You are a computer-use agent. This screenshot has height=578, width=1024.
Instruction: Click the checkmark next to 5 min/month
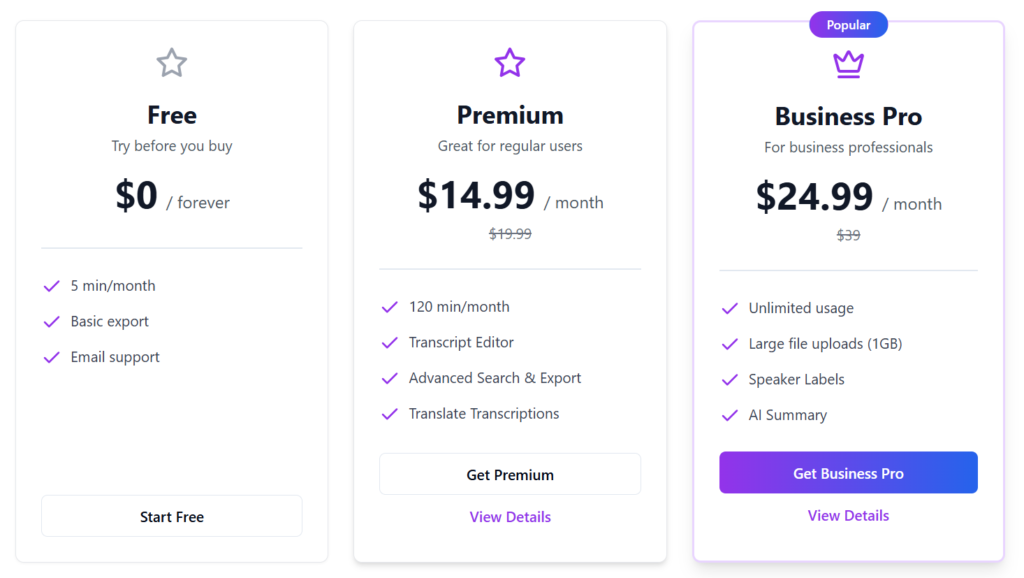pyautogui.click(x=52, y=286)
